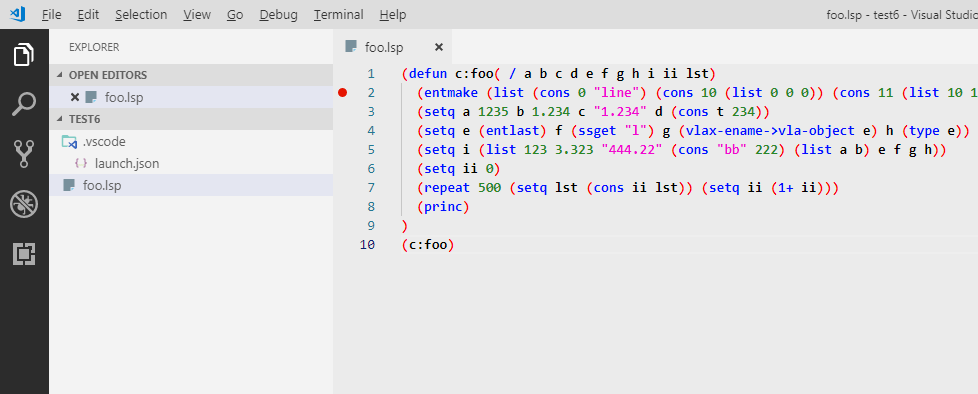Toggle the breakpoint on line 2
The image size is (978, 394).
[x=342, y=92]
